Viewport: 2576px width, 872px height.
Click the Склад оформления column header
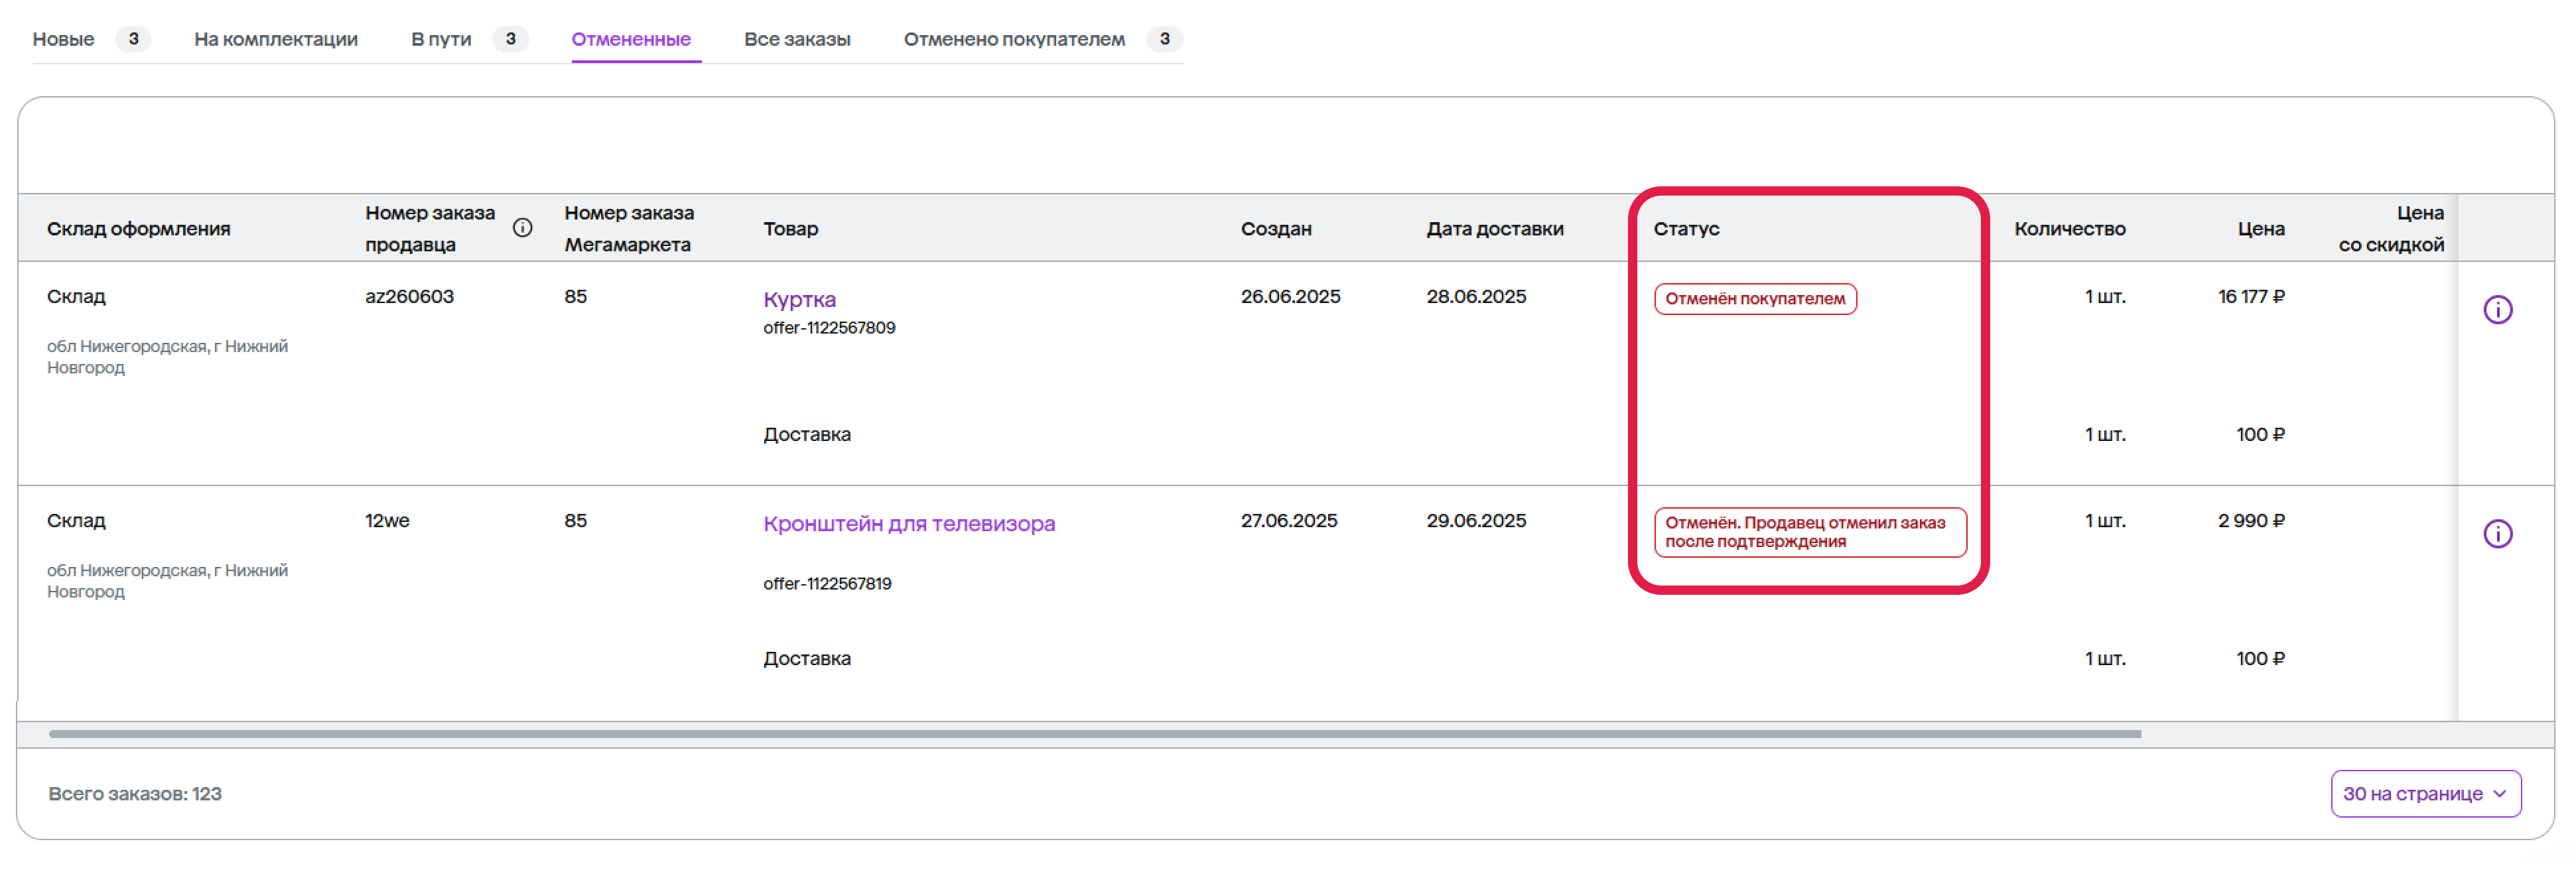(x=138, y=228)
